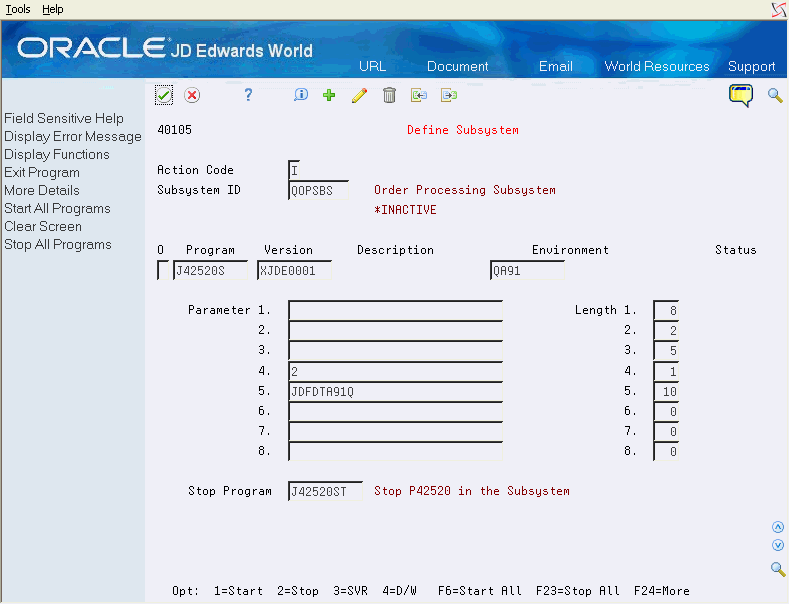The width and height of the screenshot is (789, 604).
Task: Click the screen number 40105
Action: [x=175, y=130]
